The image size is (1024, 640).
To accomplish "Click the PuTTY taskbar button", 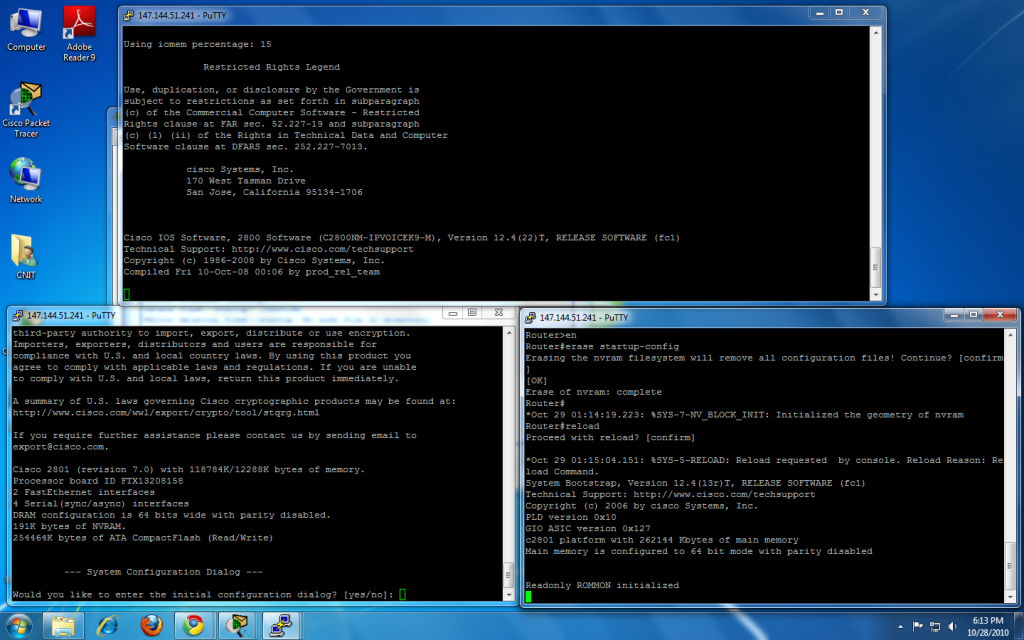I will click(280, 625).
